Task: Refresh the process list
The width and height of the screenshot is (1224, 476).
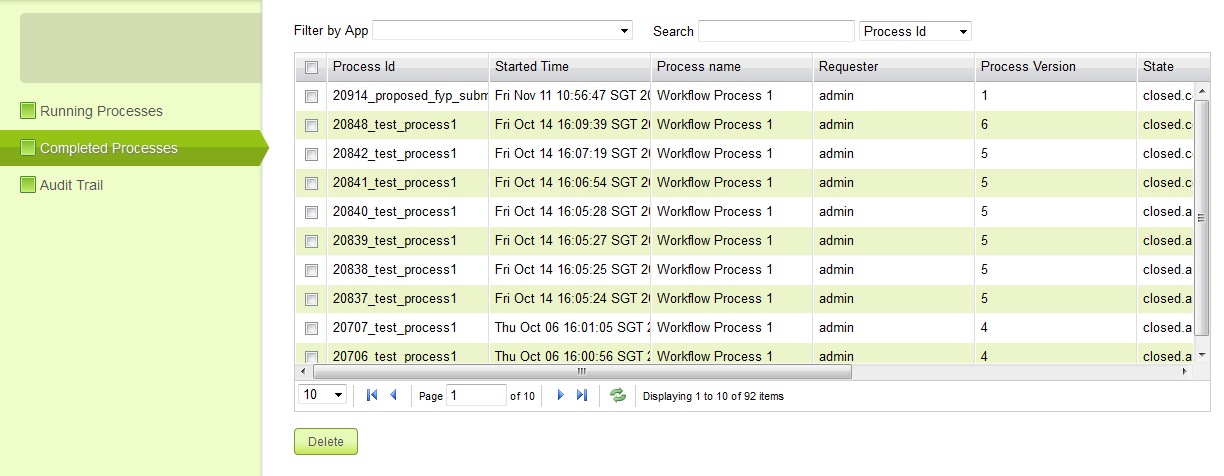Action: (618, 396)
